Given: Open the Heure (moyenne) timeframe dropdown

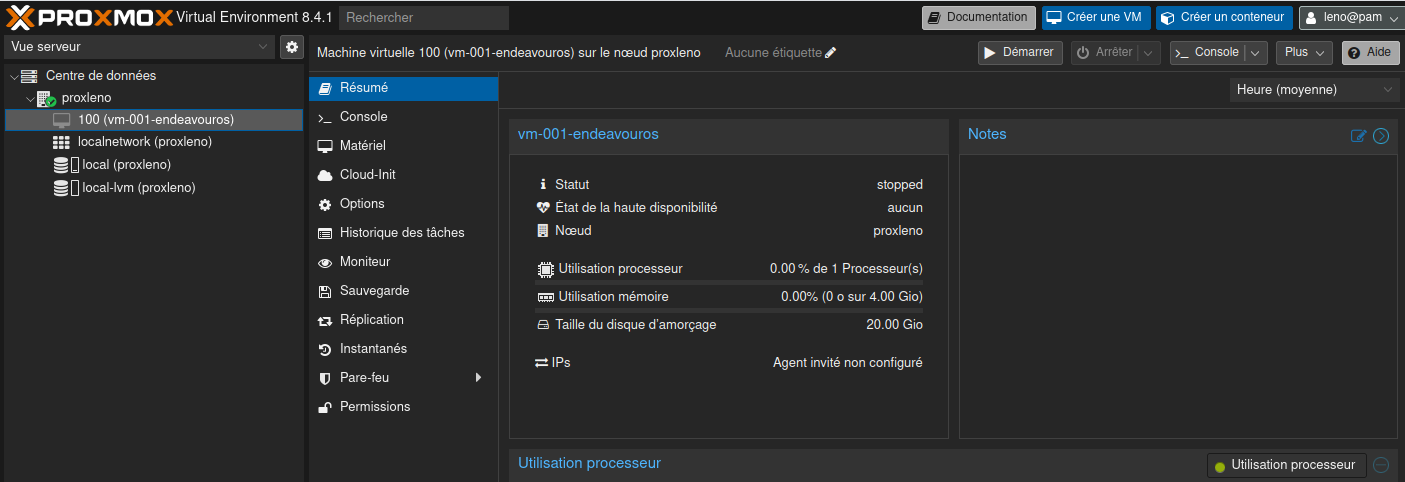Looking at the screenshot, I should pyautogui.click(x=1314, y=90).
